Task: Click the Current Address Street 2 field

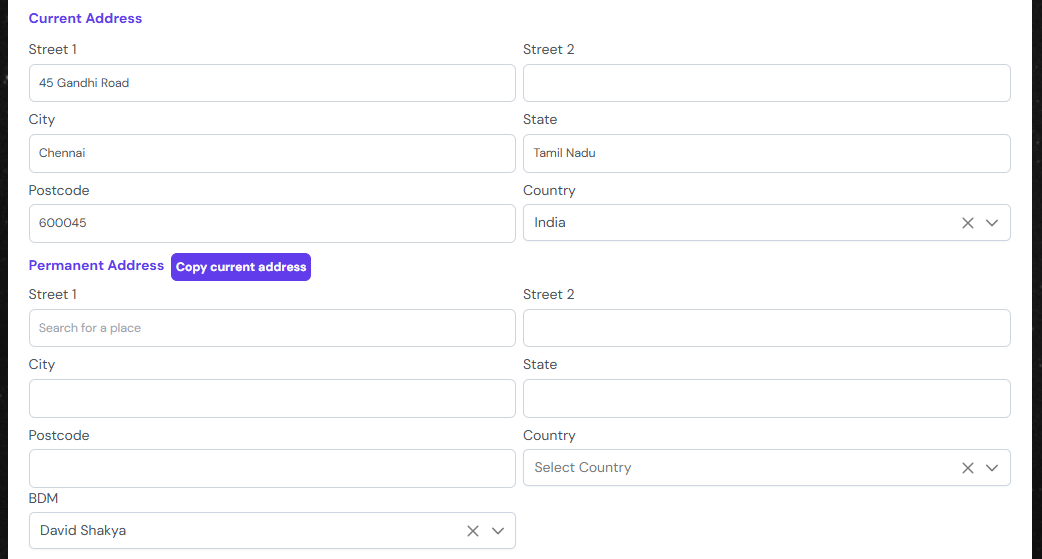Action: tap(766, 83)
